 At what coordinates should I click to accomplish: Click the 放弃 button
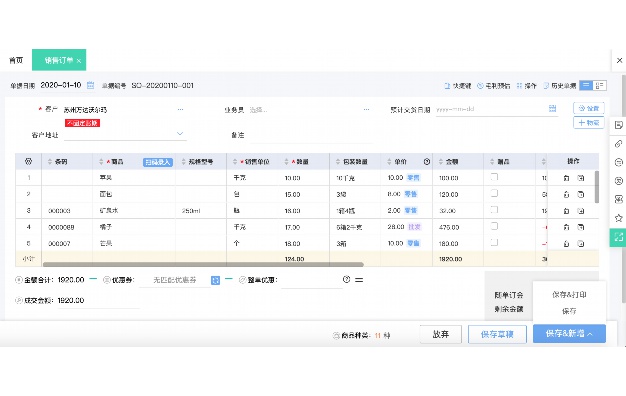tap(441, 334)
